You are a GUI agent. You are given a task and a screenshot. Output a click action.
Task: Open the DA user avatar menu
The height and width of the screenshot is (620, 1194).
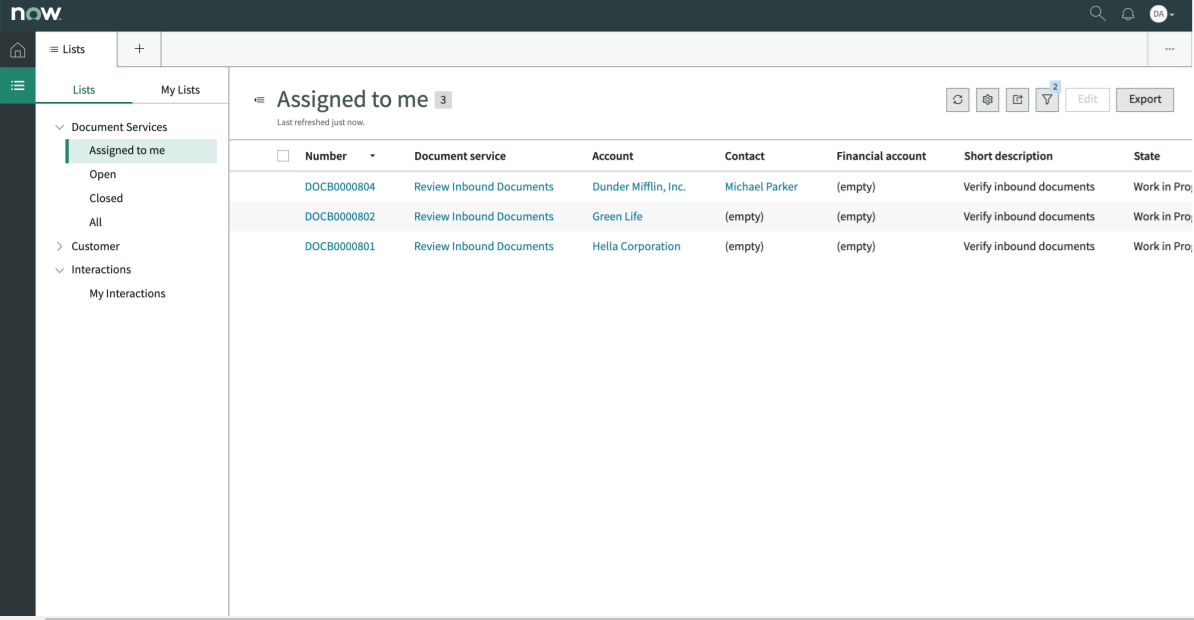(1160, 14)
